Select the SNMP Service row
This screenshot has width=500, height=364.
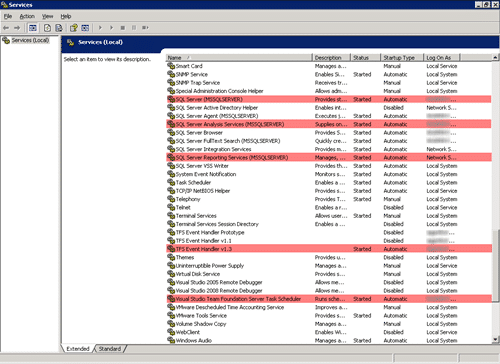pos(329,74)
